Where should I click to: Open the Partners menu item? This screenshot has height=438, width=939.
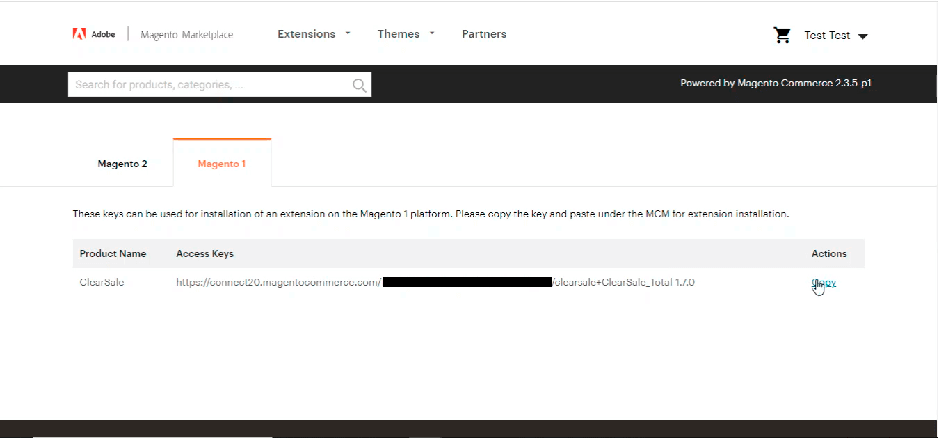click(484, 34)
